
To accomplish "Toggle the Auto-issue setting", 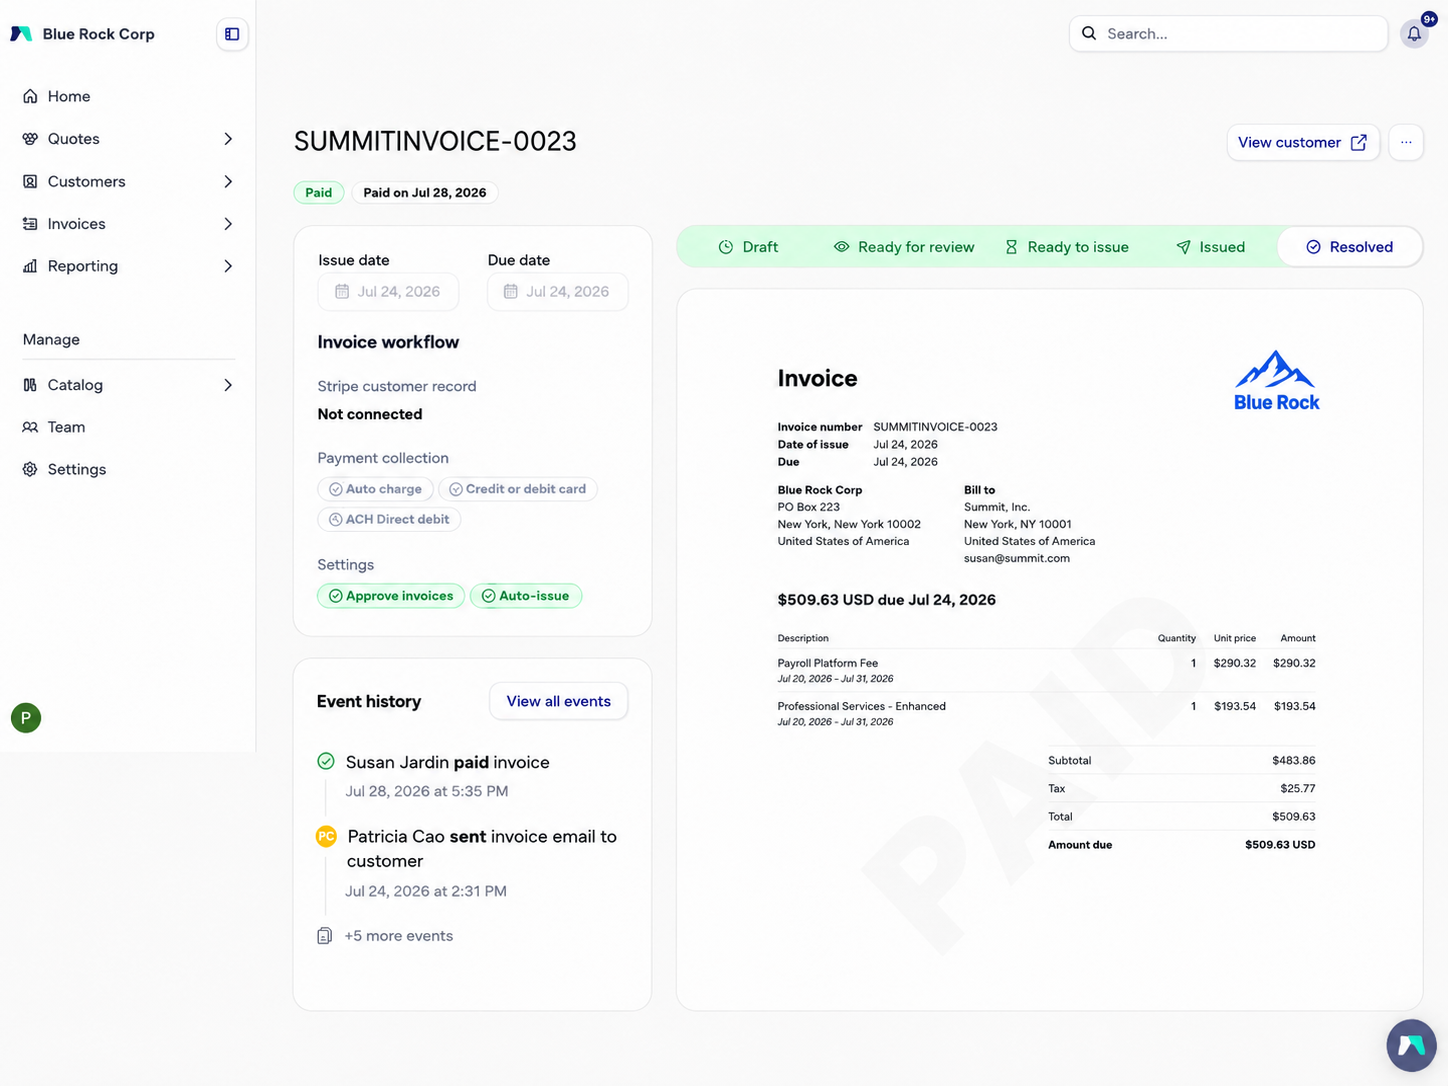I will coord(526,596).
